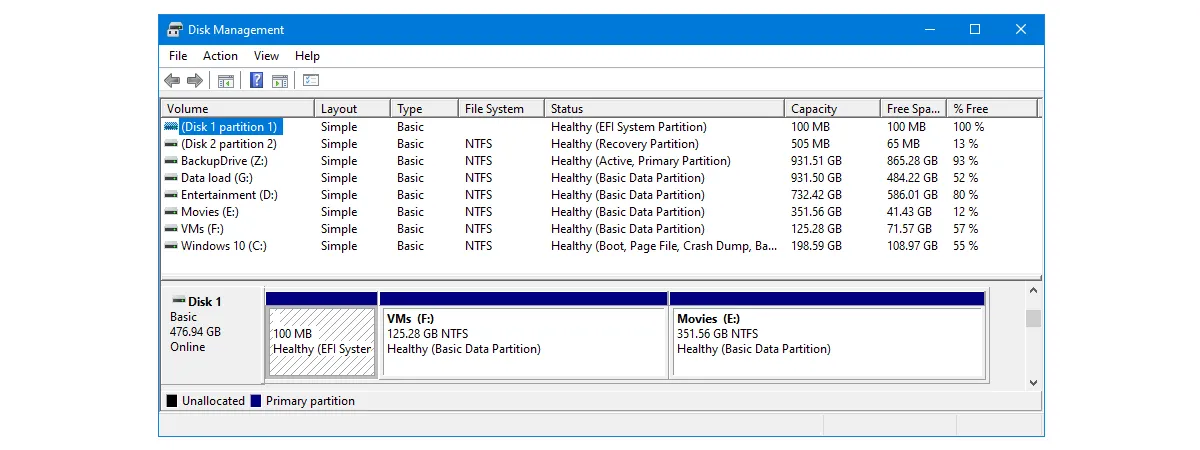Click the Back arrow toolbar icon

[x=172, y=81]
